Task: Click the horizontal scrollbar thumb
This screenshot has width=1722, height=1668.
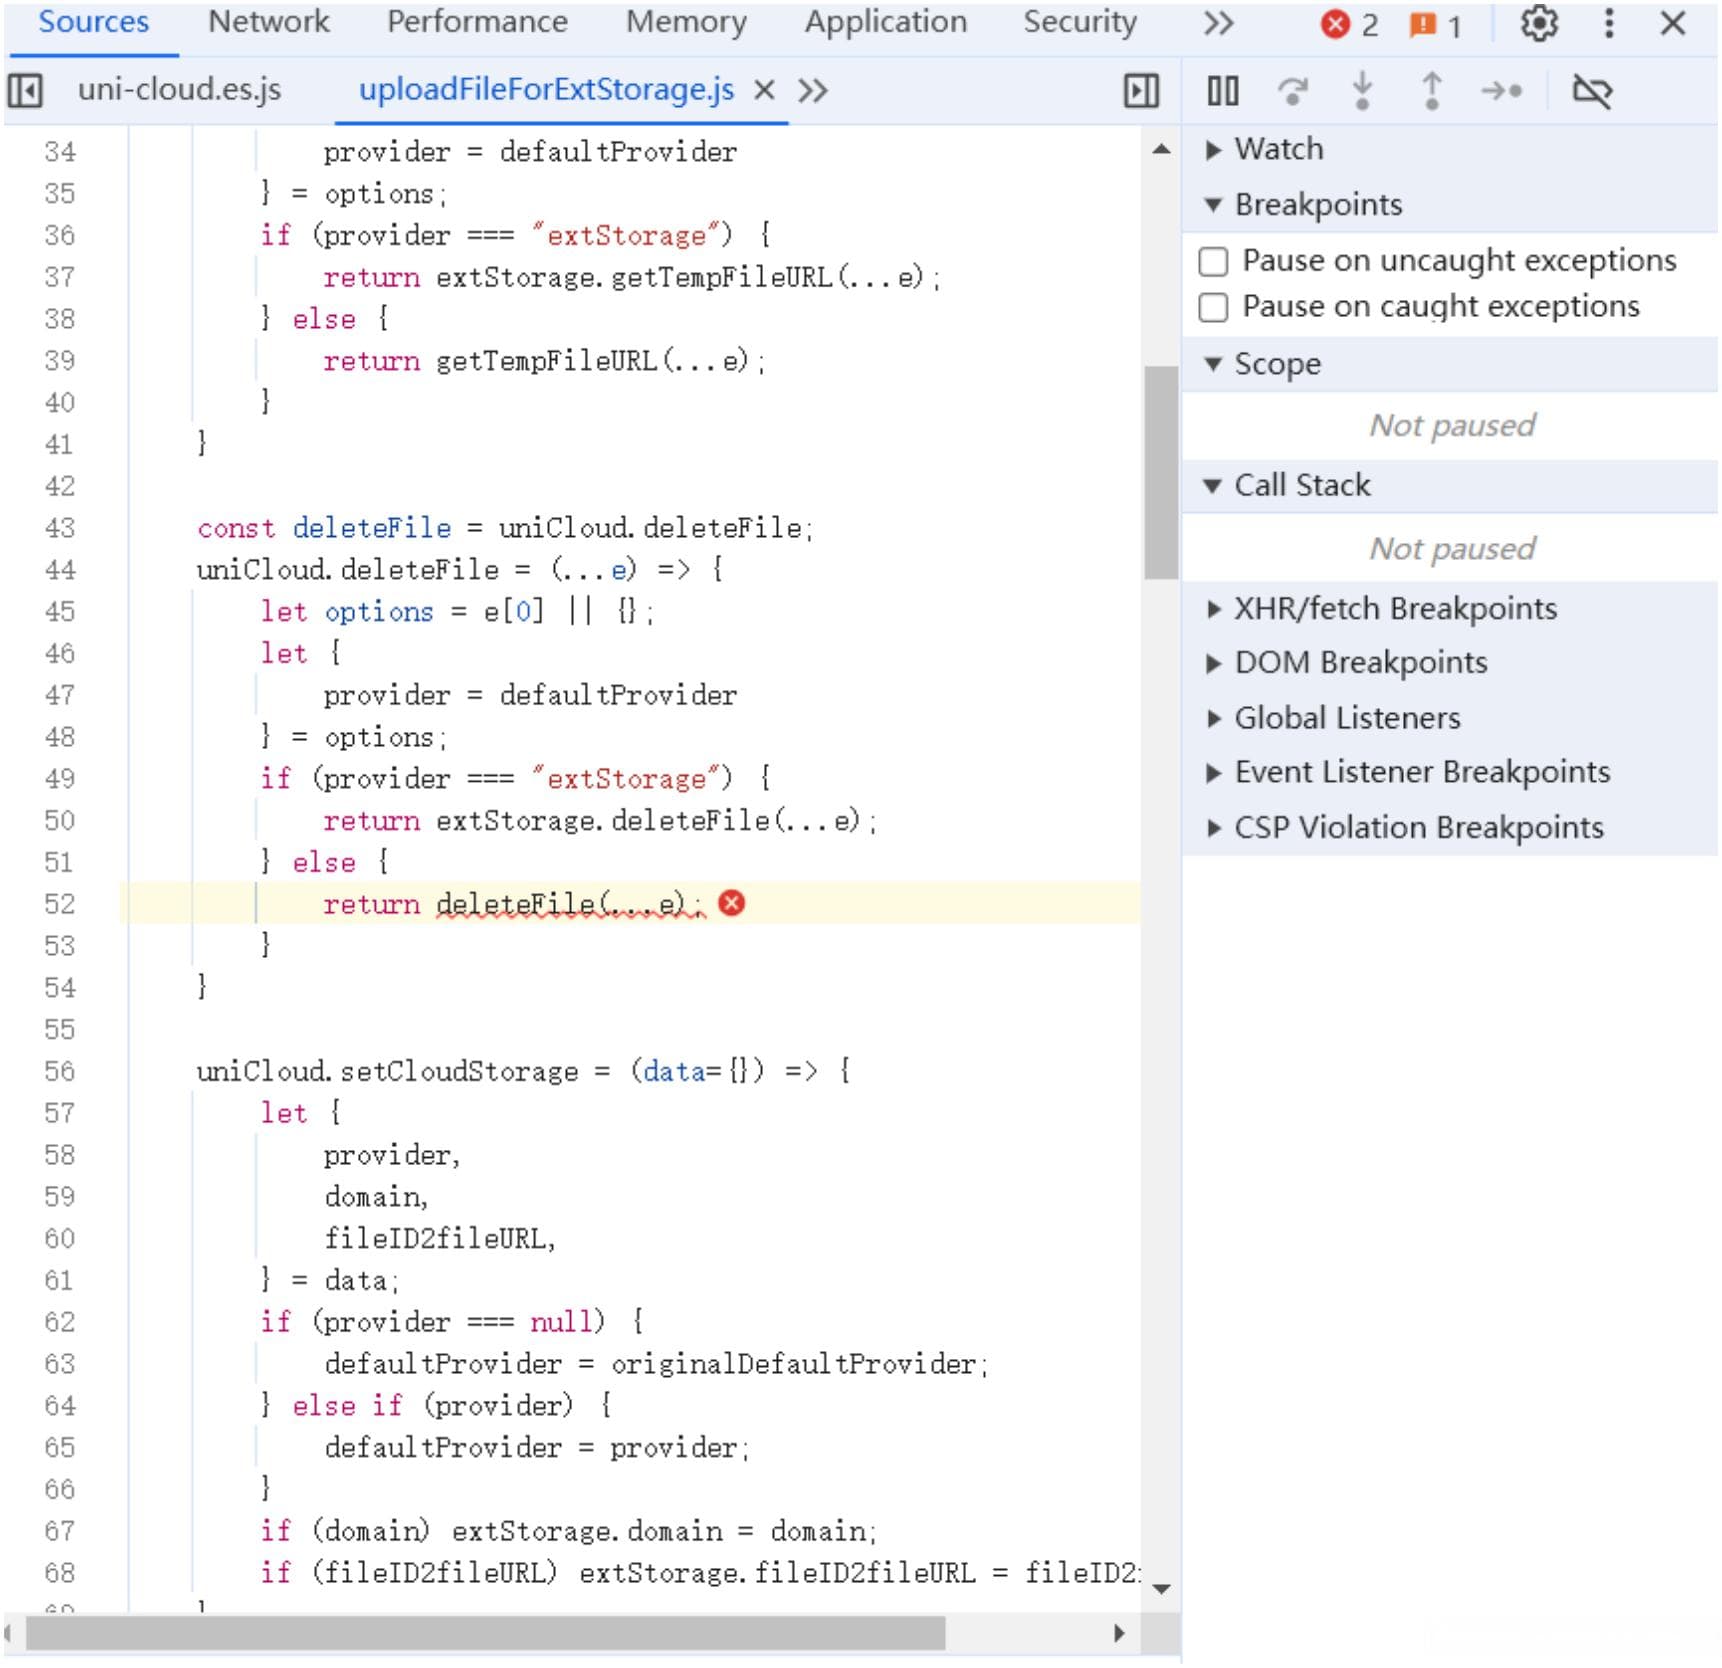Action: click(485, 1633)
